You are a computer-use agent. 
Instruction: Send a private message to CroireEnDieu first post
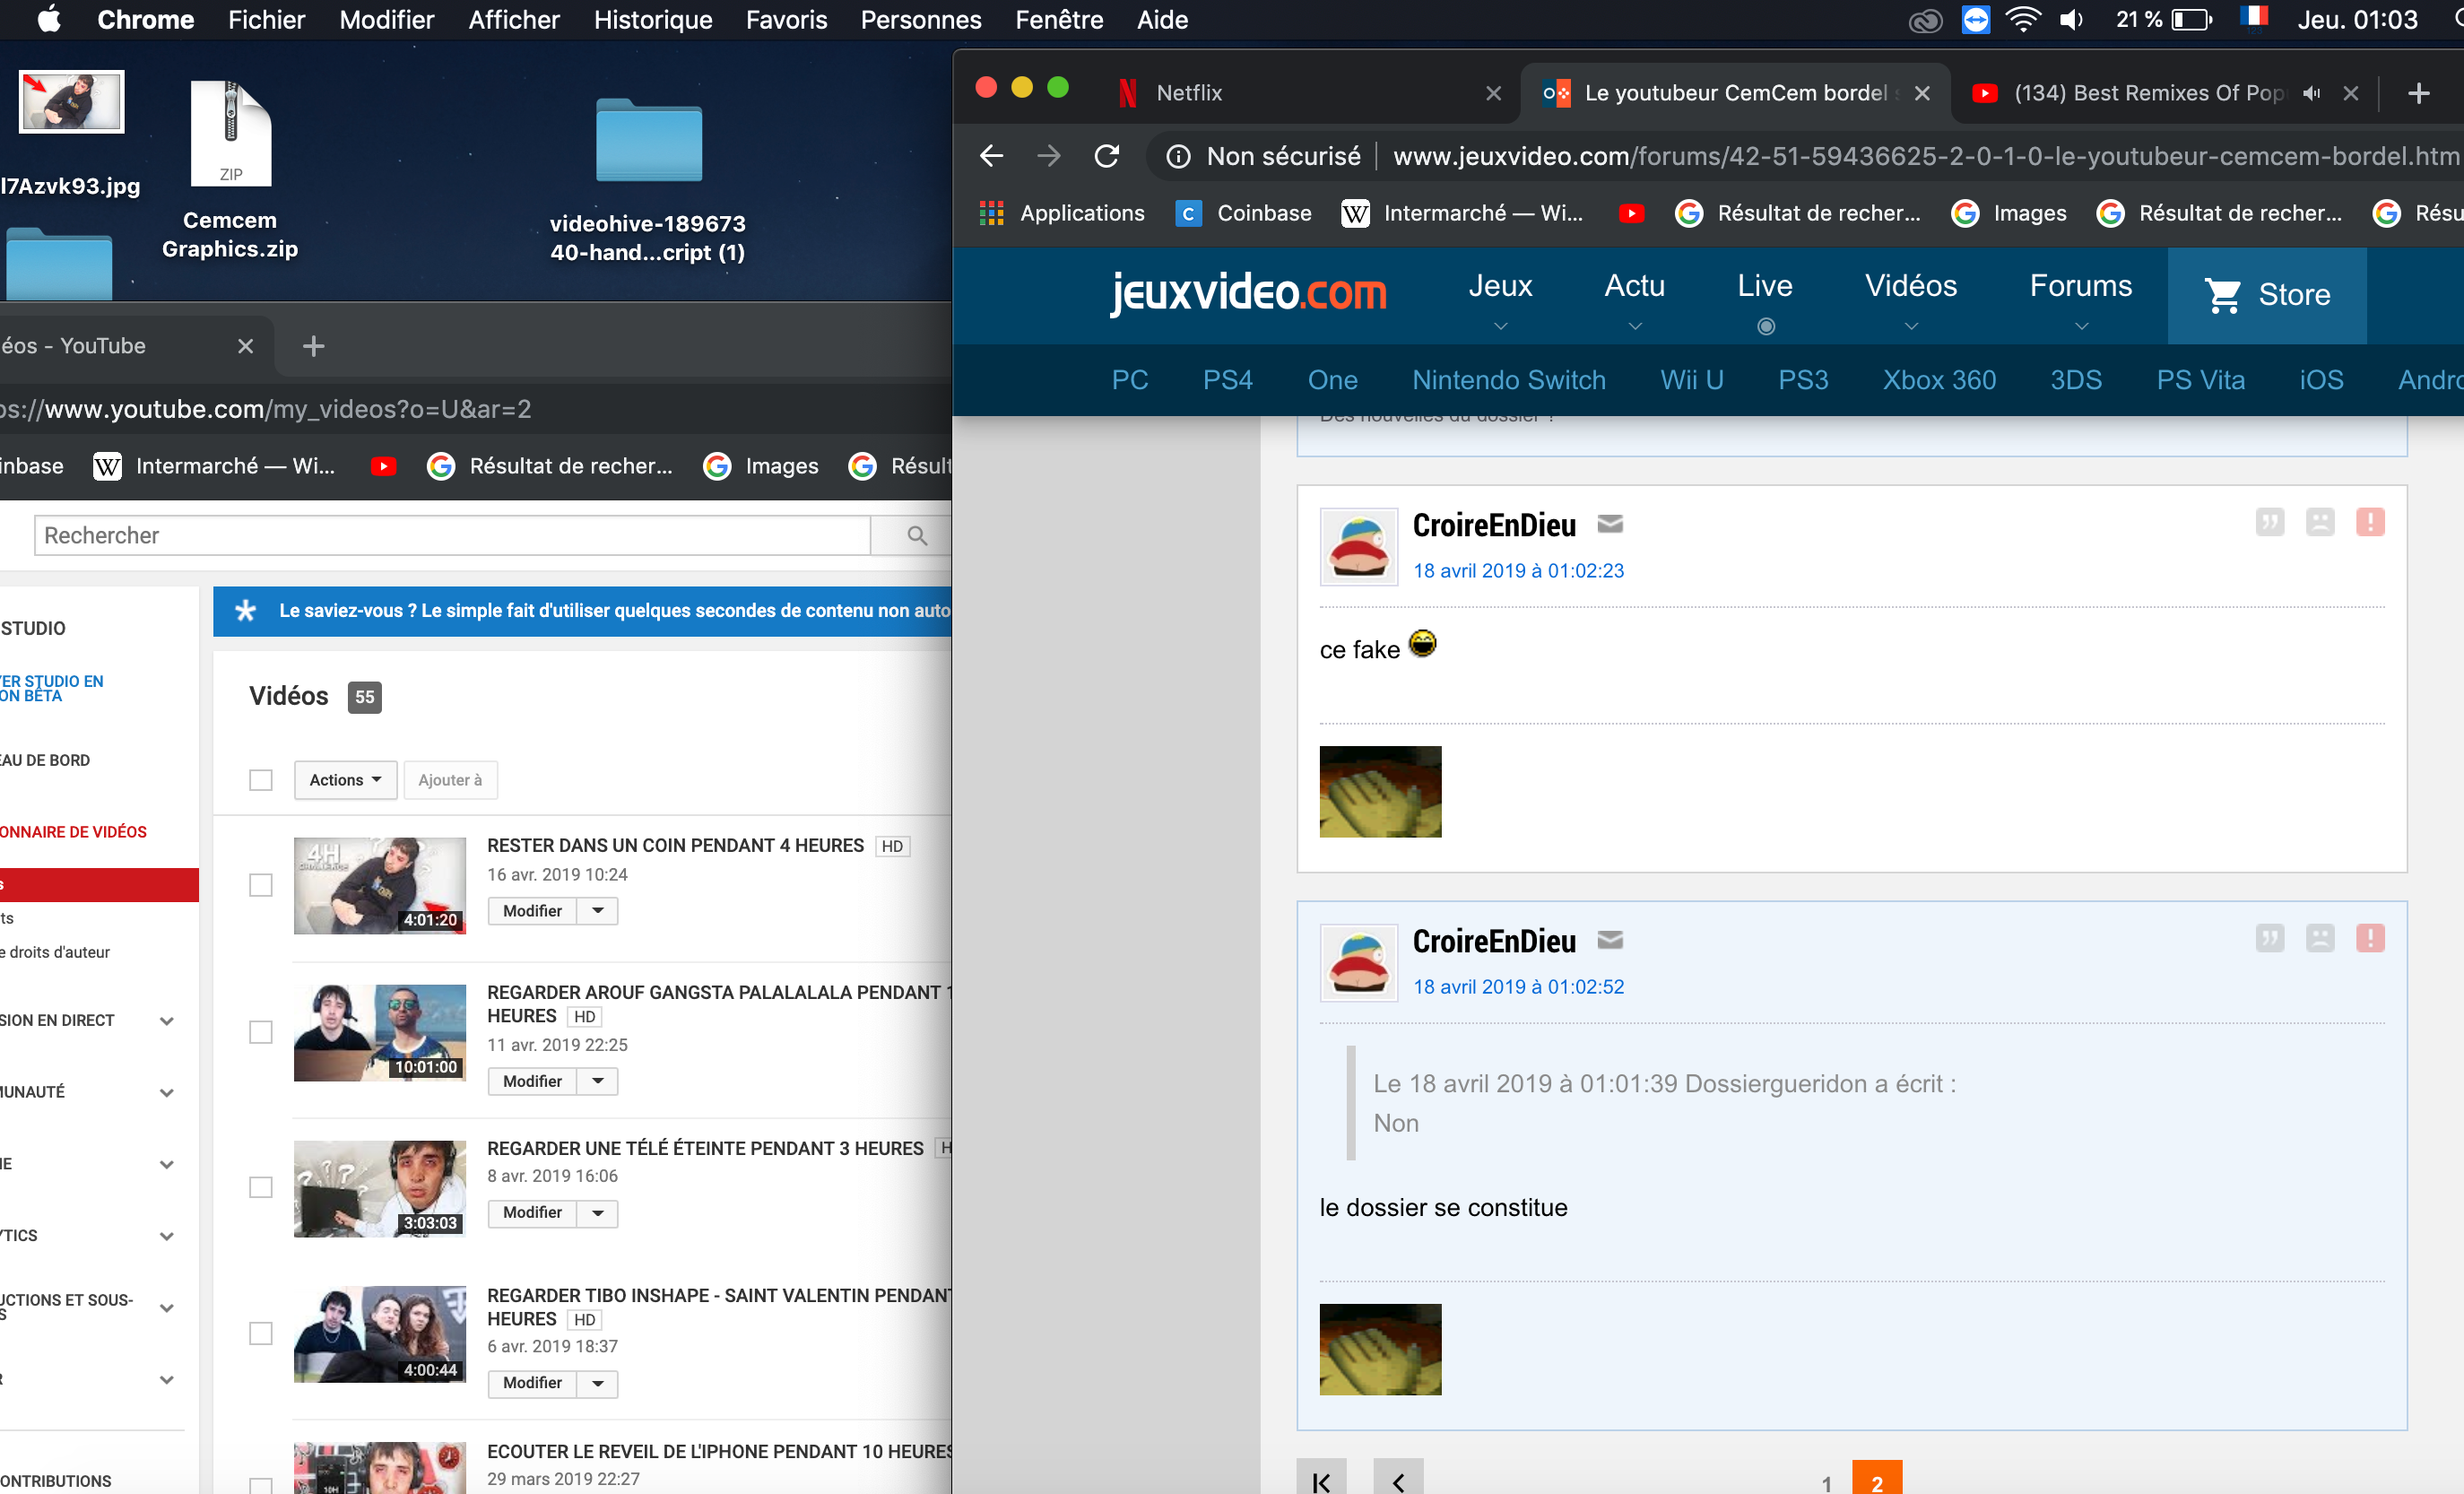pos(1610,524)
